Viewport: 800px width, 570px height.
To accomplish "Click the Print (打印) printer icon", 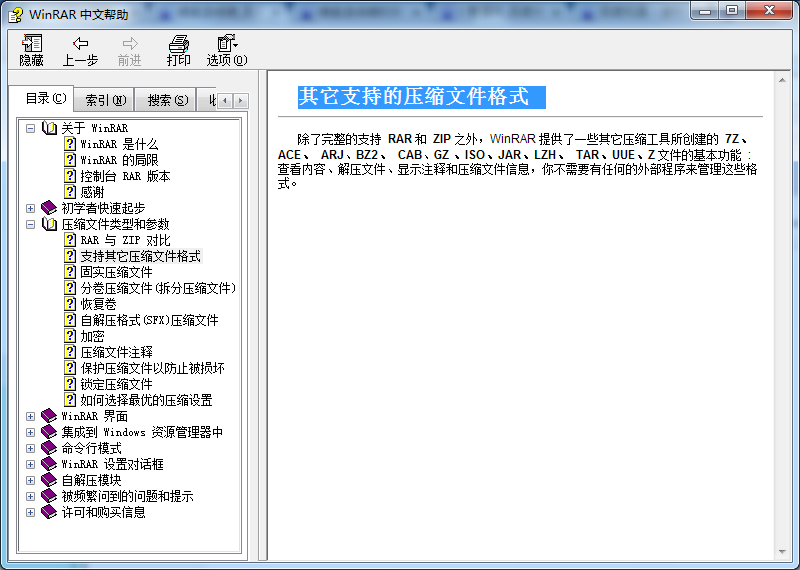I will click(179, 43).
